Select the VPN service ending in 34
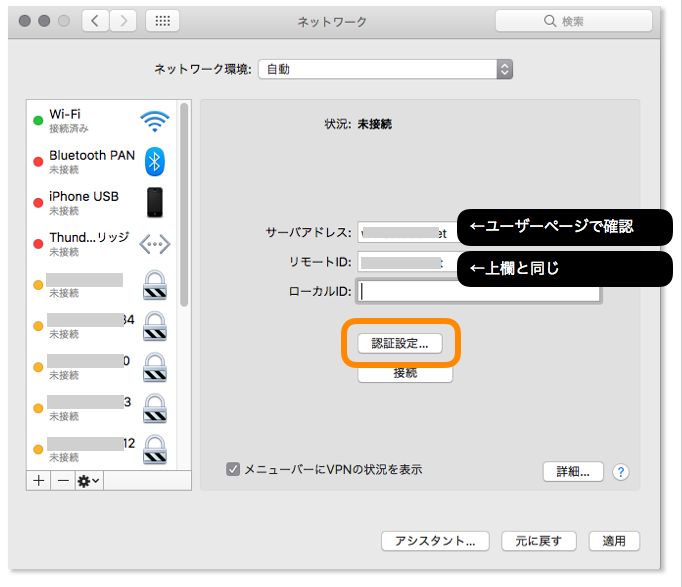The image size is (682, 587). coord(102,326)
